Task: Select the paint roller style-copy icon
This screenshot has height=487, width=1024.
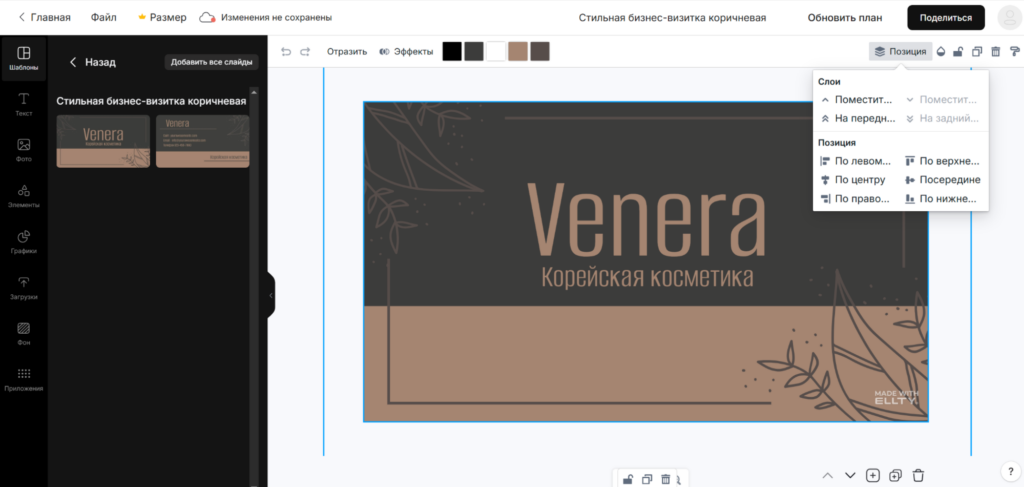Action: pyautogui.click(x=1014, y=52)
